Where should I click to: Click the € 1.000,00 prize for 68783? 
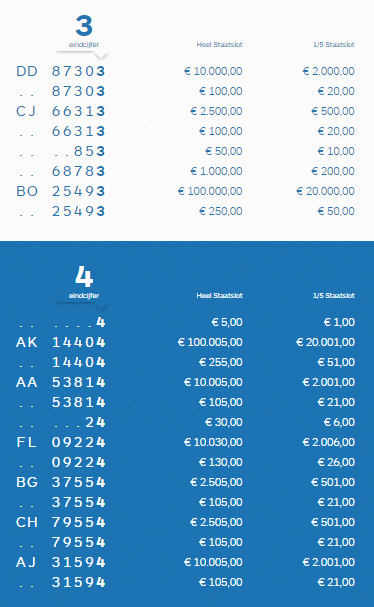coord(216,171)
